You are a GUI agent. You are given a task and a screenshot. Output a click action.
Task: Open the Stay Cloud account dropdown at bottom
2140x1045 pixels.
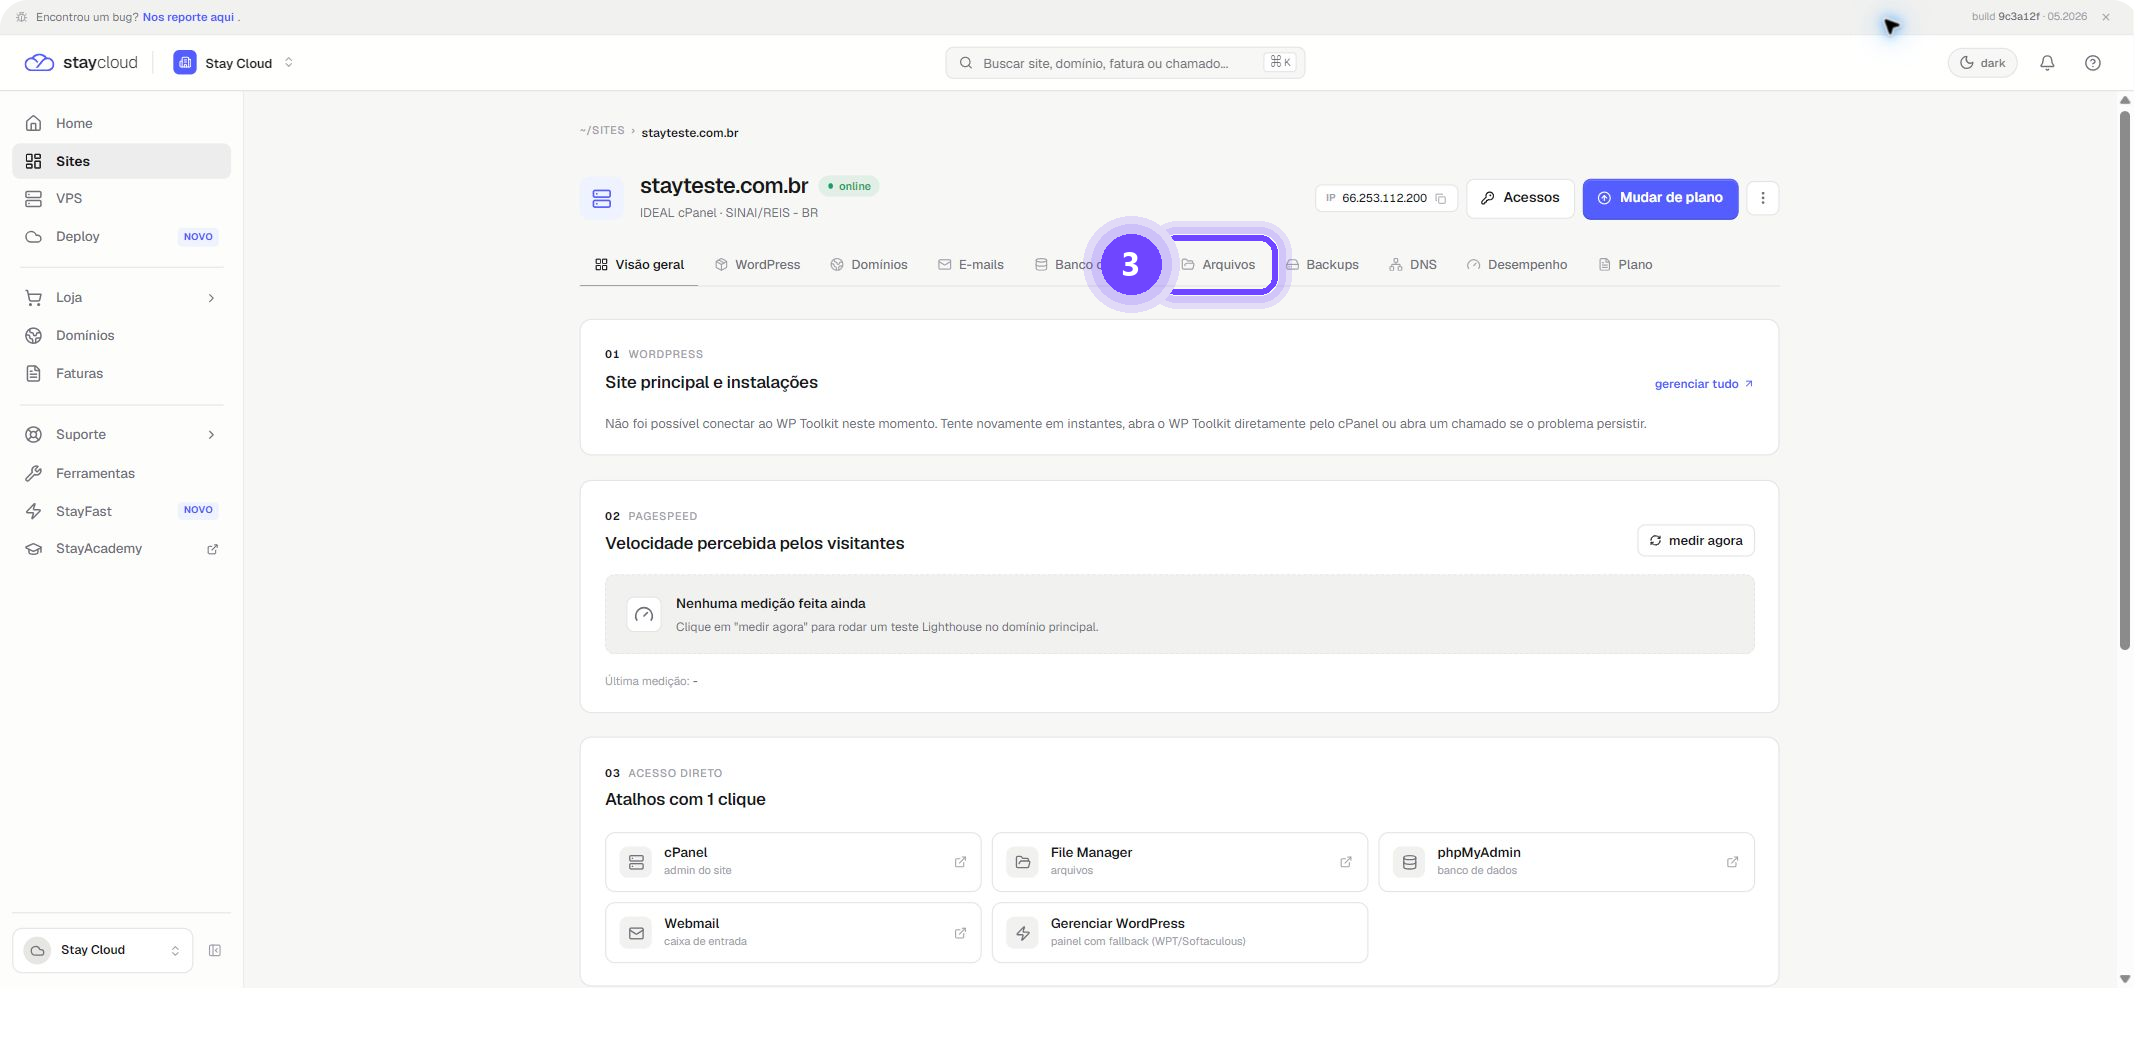pyautogui.click(x=102, y=950)
